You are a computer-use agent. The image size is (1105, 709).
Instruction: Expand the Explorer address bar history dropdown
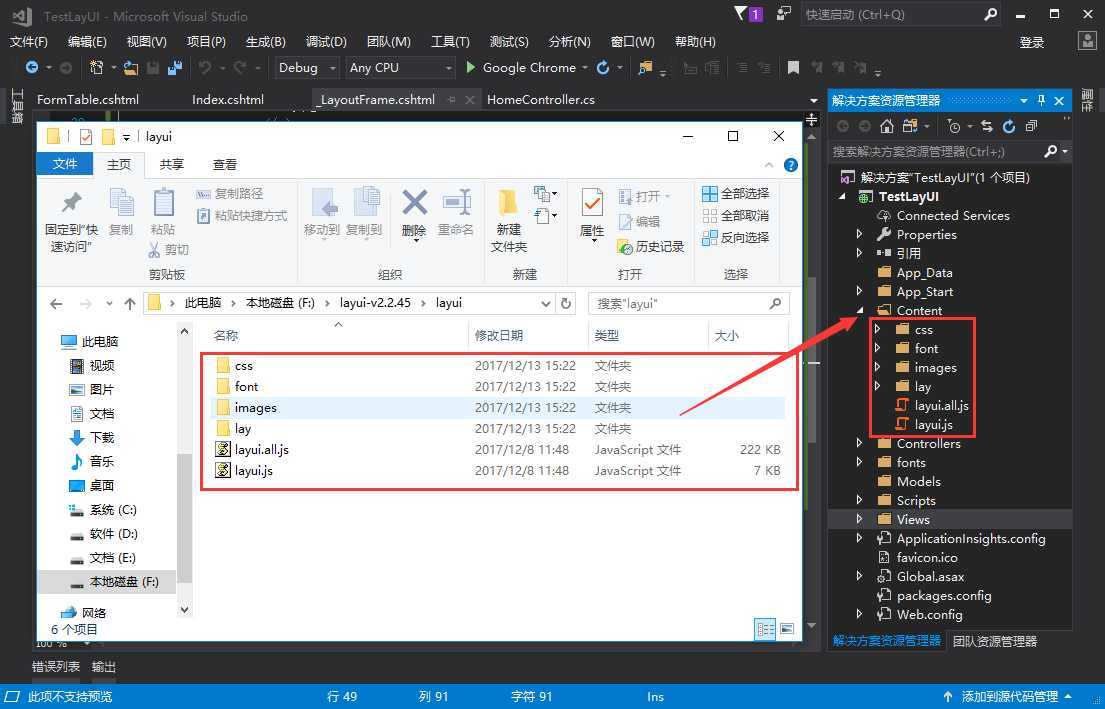545,304
